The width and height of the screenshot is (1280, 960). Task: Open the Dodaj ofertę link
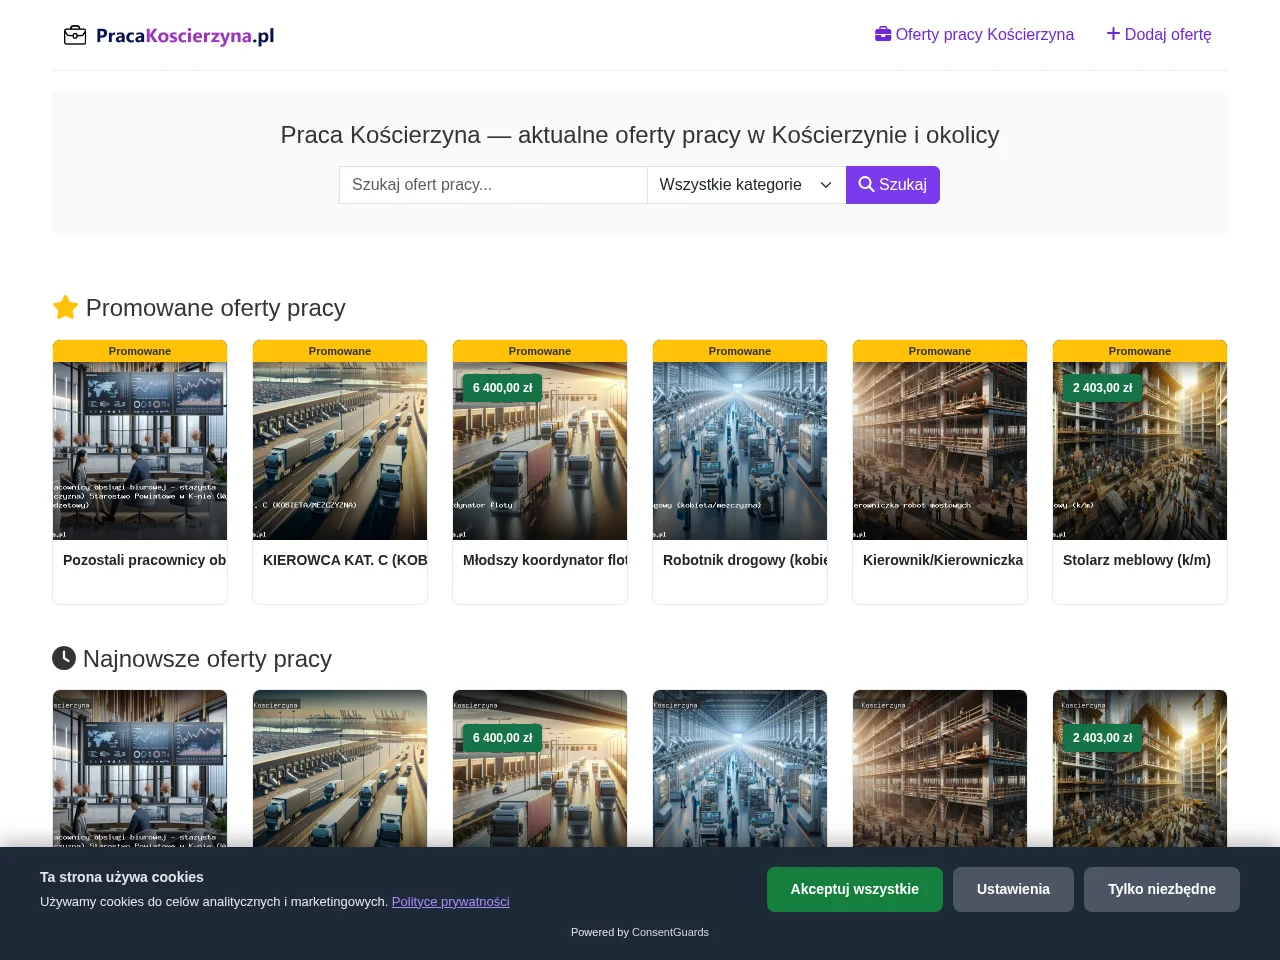1159,34
